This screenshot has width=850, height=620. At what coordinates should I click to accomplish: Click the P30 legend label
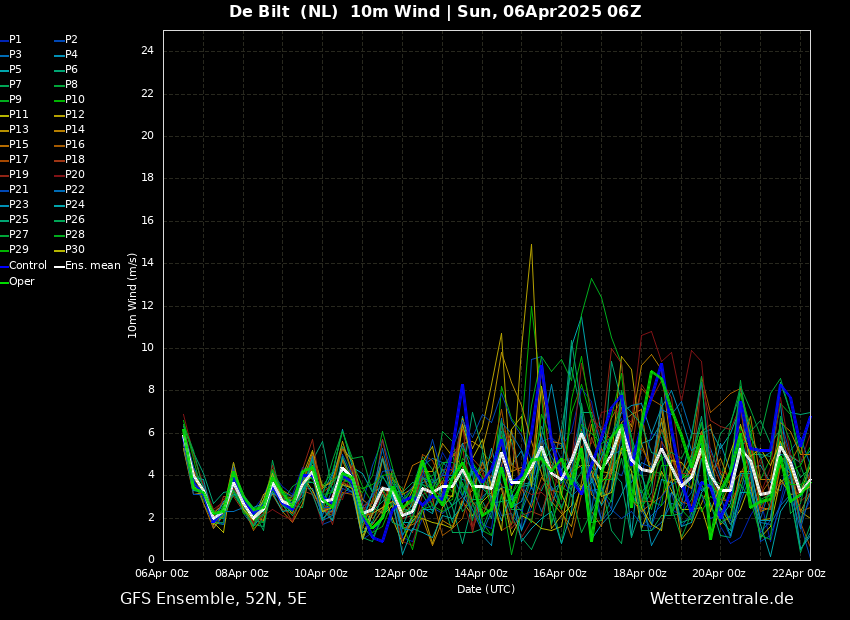[74, 250]
